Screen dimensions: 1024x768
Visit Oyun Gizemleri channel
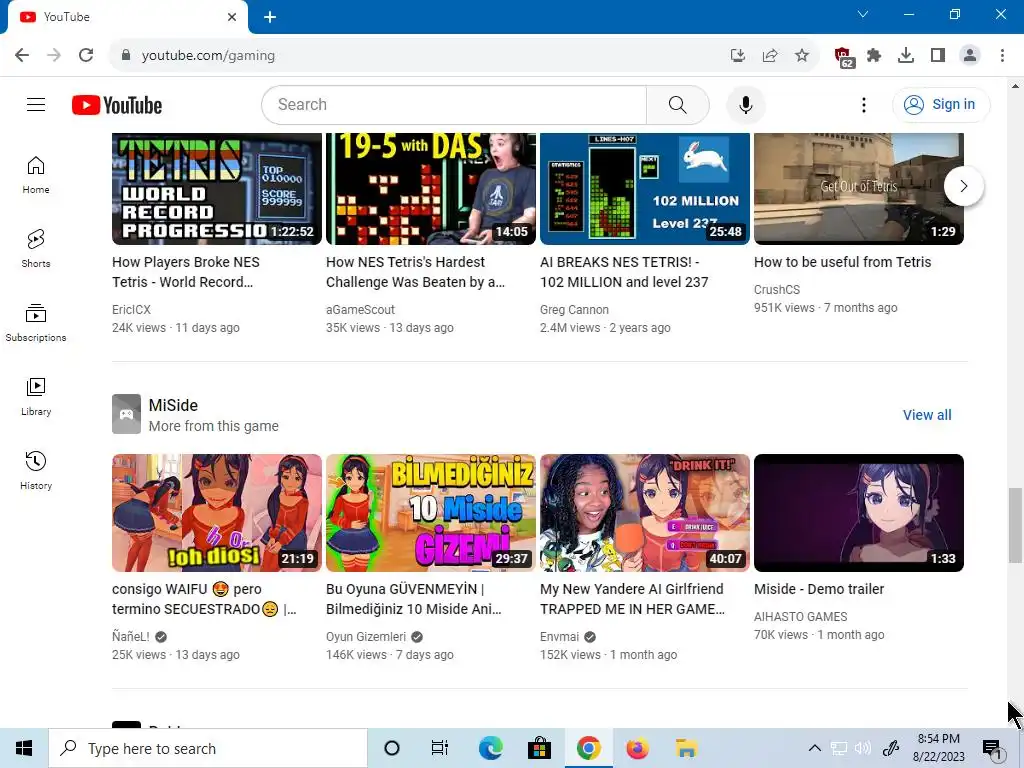click(366, 637)
